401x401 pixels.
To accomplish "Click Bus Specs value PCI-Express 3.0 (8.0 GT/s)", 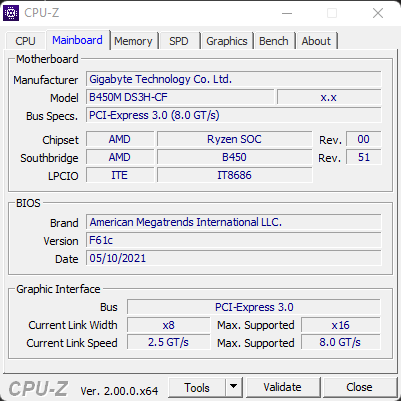I will [234, 115].
